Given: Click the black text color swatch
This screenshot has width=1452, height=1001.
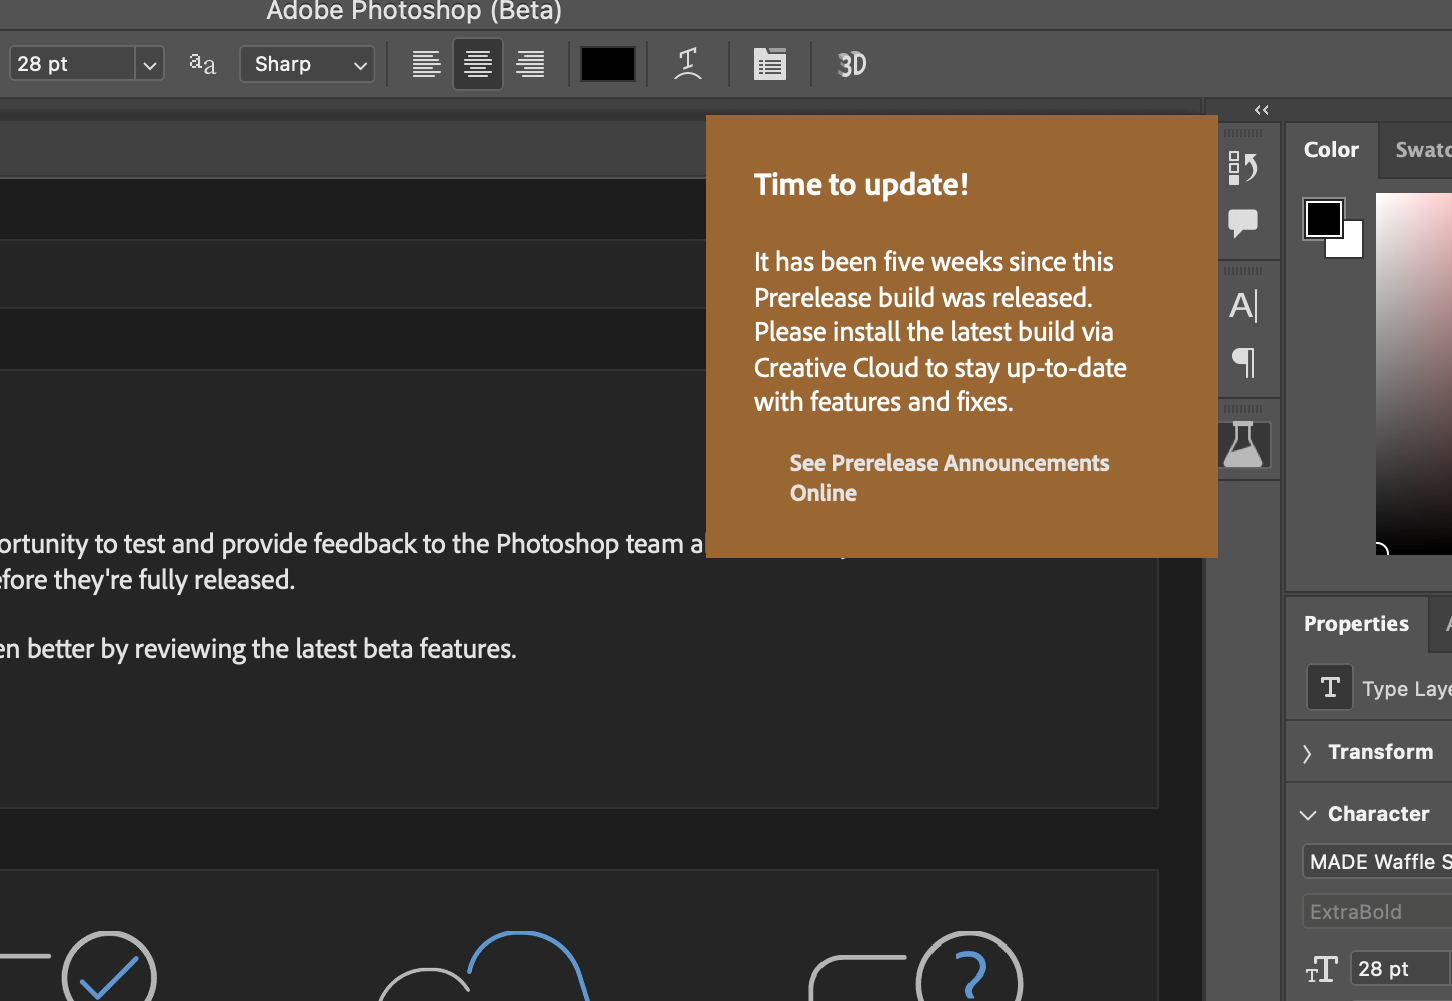Looking at the screenshot, I should tap(608, 65).
